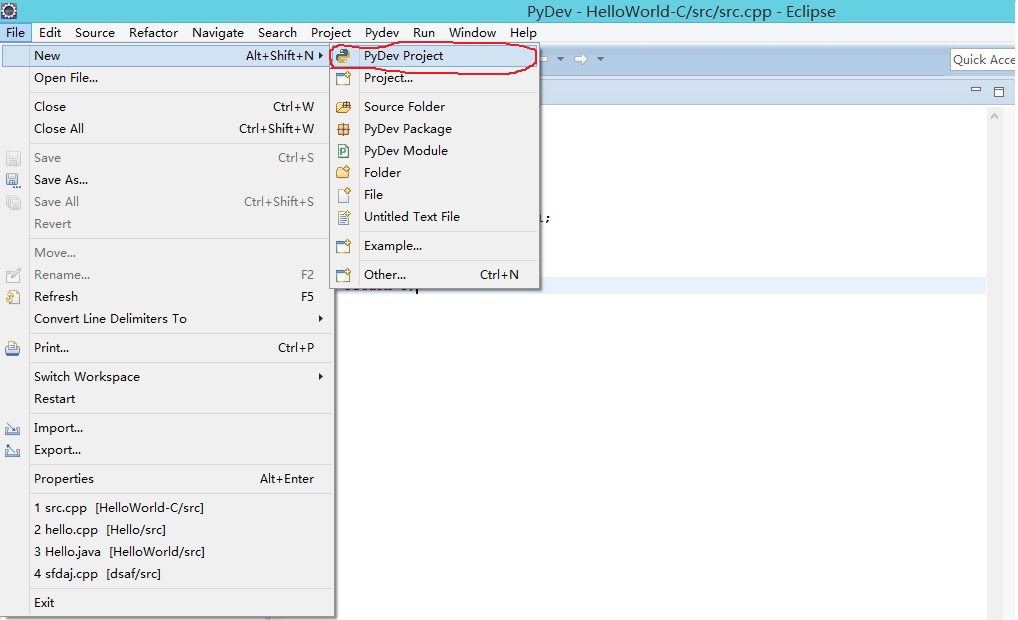Open Properties menu entry
The height and width of the screenshot is (620, 1018).
tap(168, 479)
